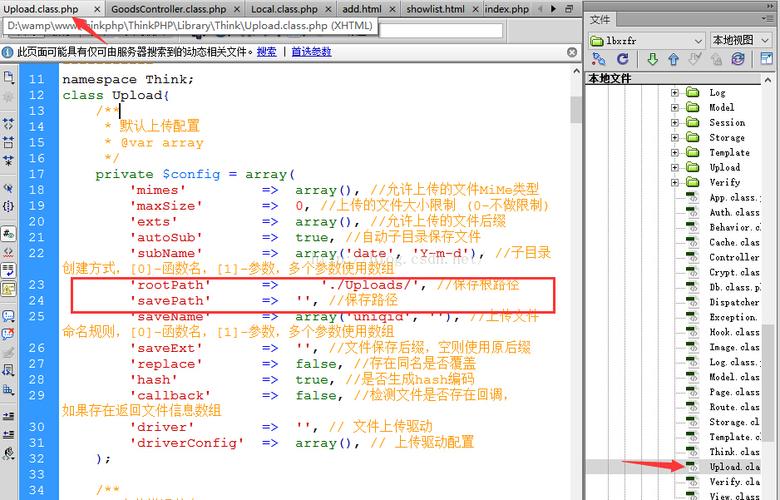
Task: Expand the Model folder
Action: click(675, 107)
